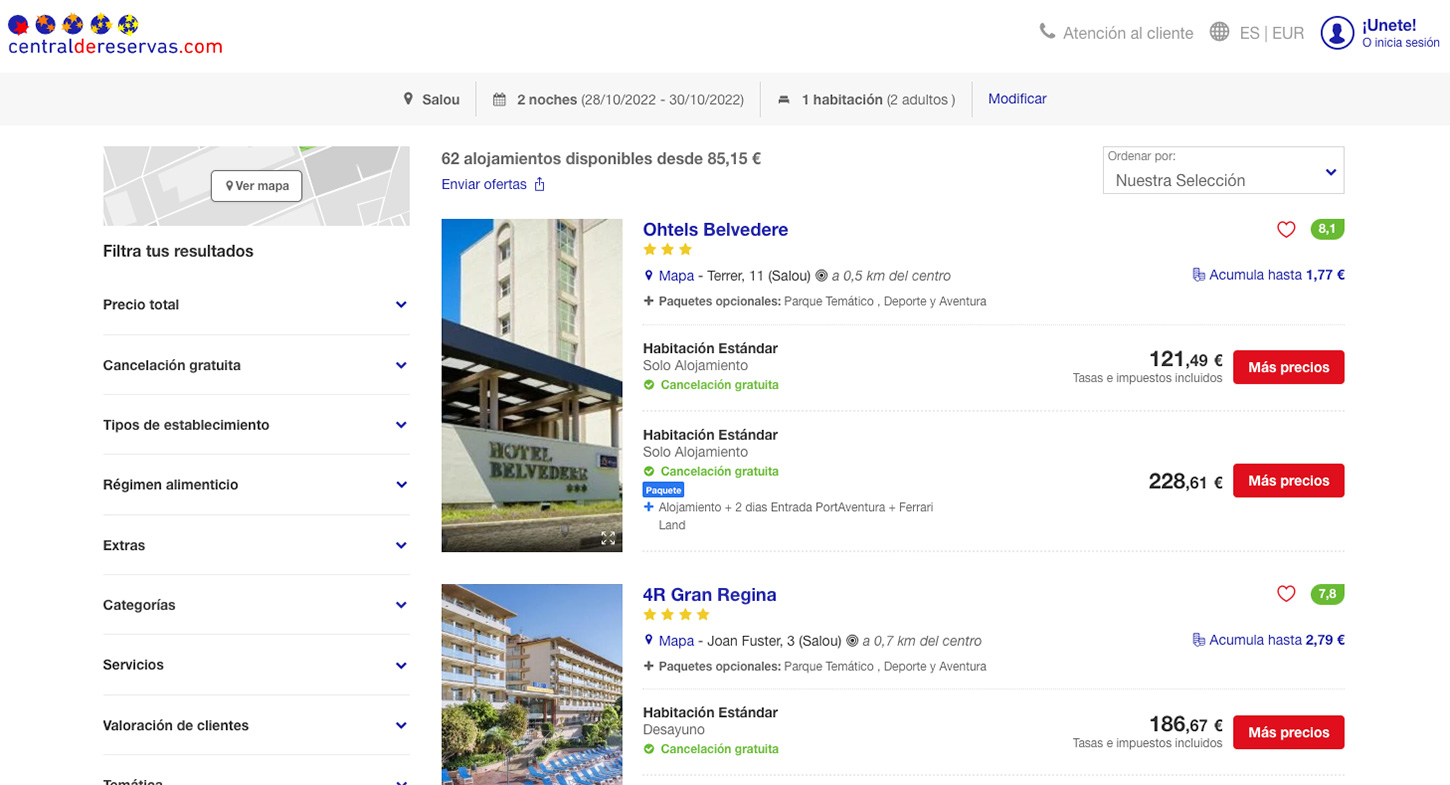Click the calendar icon beside 2 noches
This screenshot has height=785, width=1450.
click(499, 99)
